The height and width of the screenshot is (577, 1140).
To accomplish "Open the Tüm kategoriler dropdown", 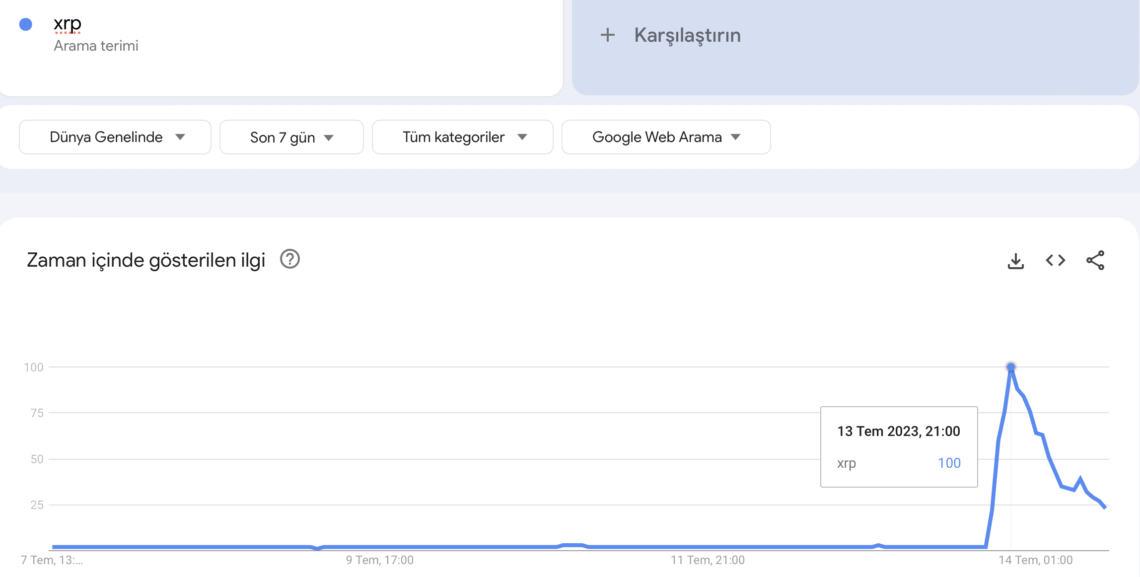I will (x=462, y=137).
